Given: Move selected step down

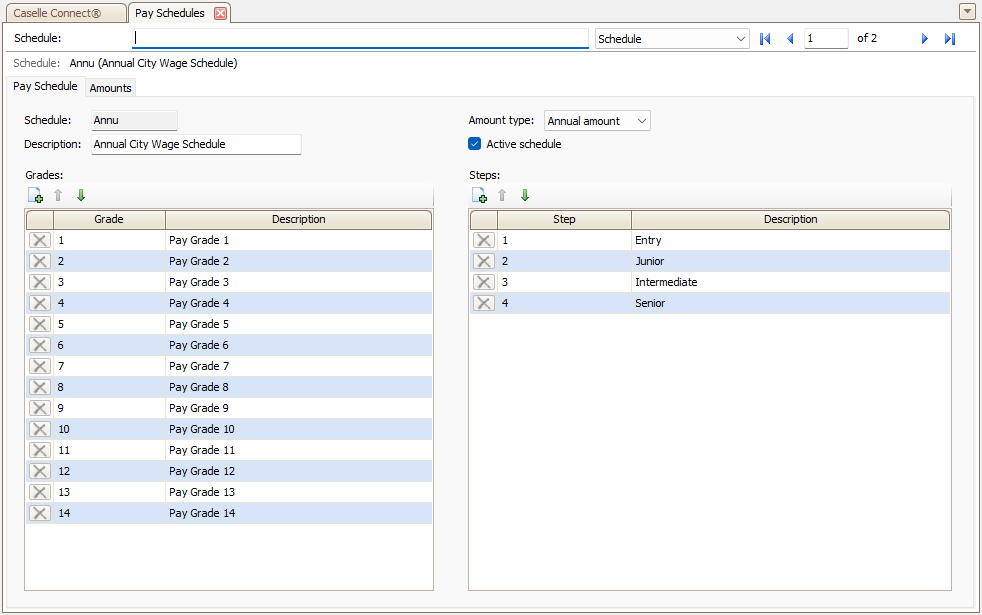Looking at the screenshot, I should click(525, 195).
